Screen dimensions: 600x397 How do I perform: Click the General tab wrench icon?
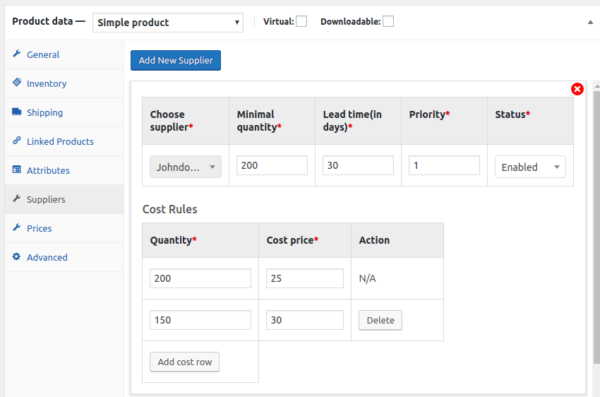[x=16, y=54]
